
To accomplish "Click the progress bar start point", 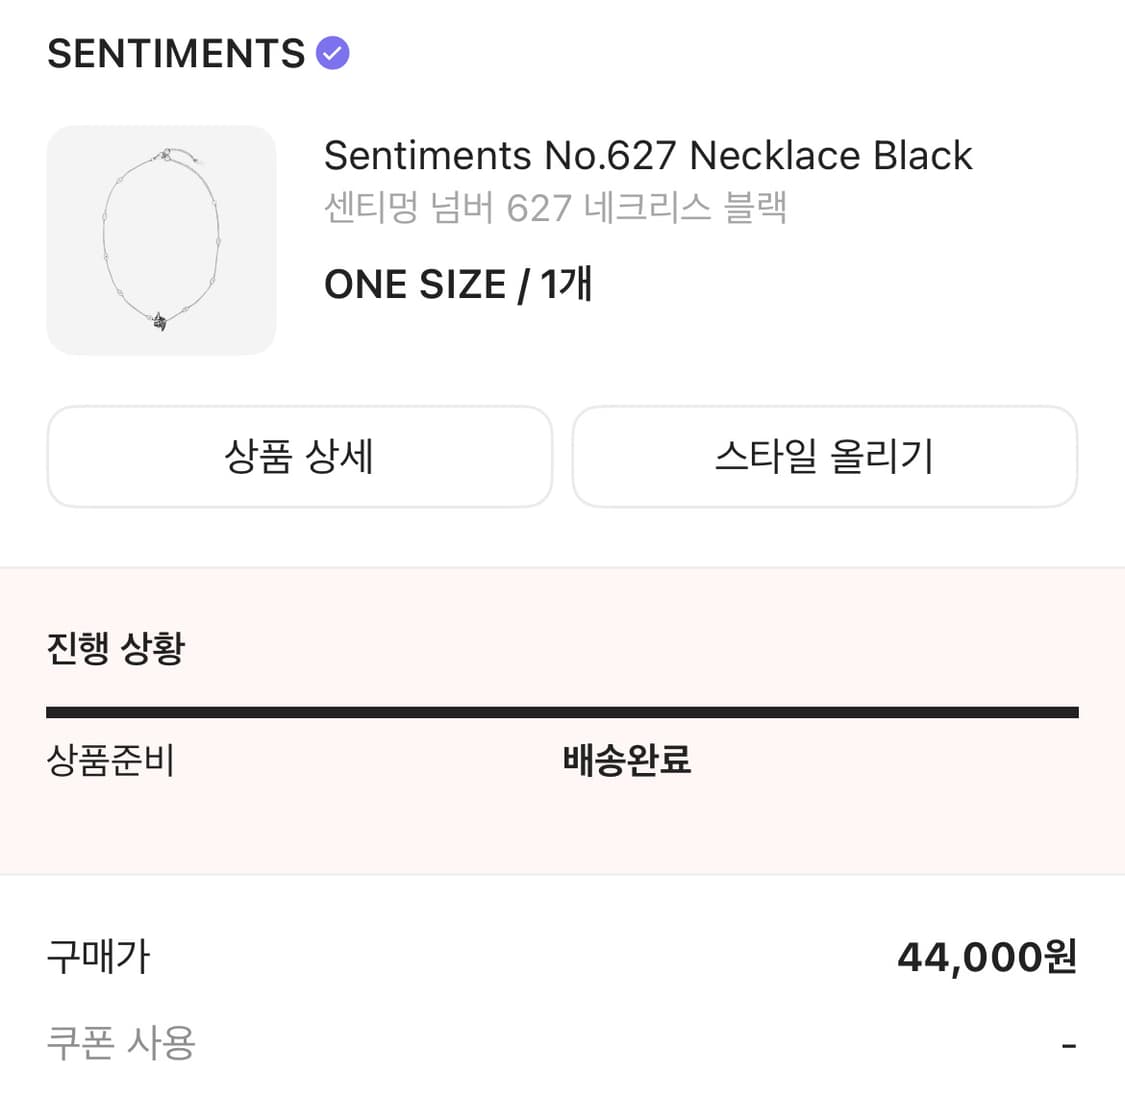I will pos(50,712).
